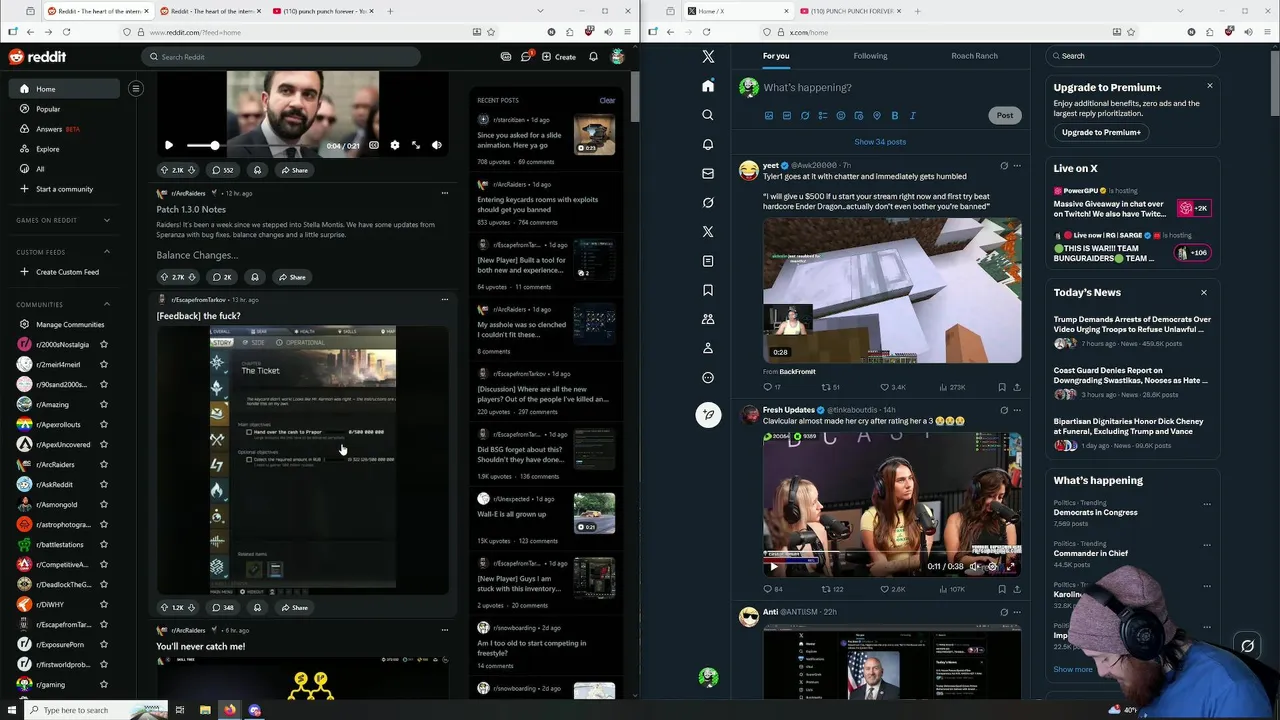Open File Explorer from taskbar

[205, 710]
